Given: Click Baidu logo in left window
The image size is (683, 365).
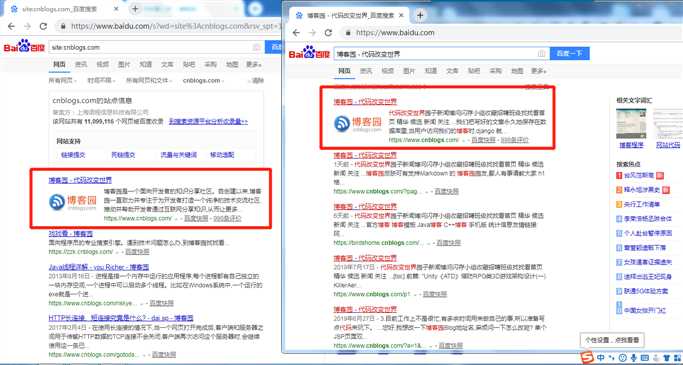Looking at the screenshot, I should [x=24, y=46].
